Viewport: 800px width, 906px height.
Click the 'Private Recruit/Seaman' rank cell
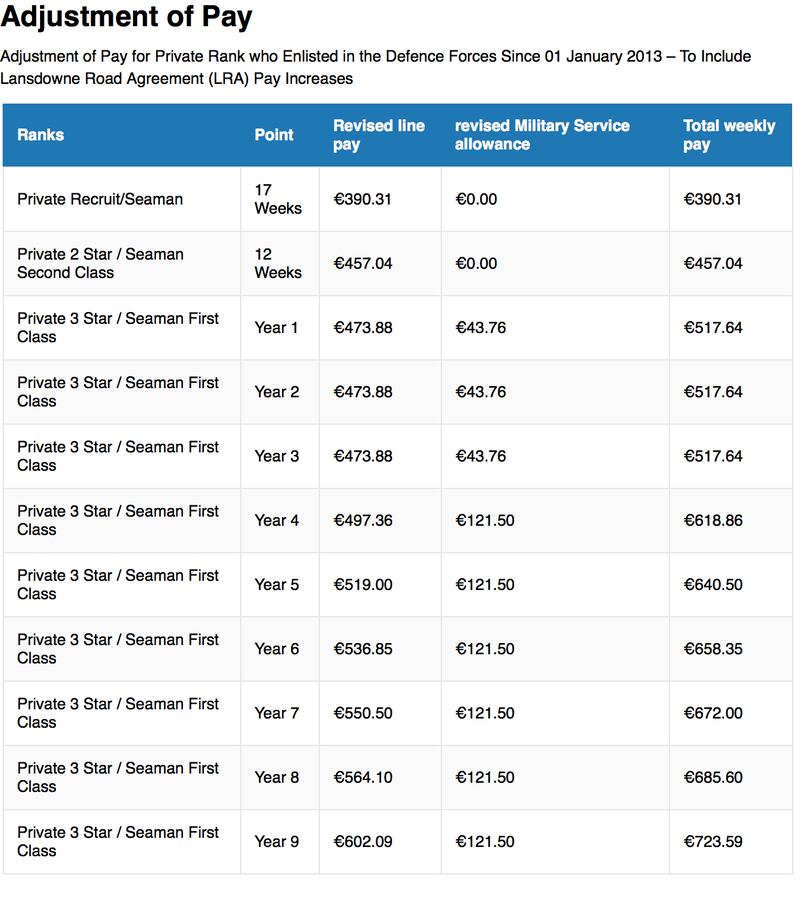click(100, 199)
